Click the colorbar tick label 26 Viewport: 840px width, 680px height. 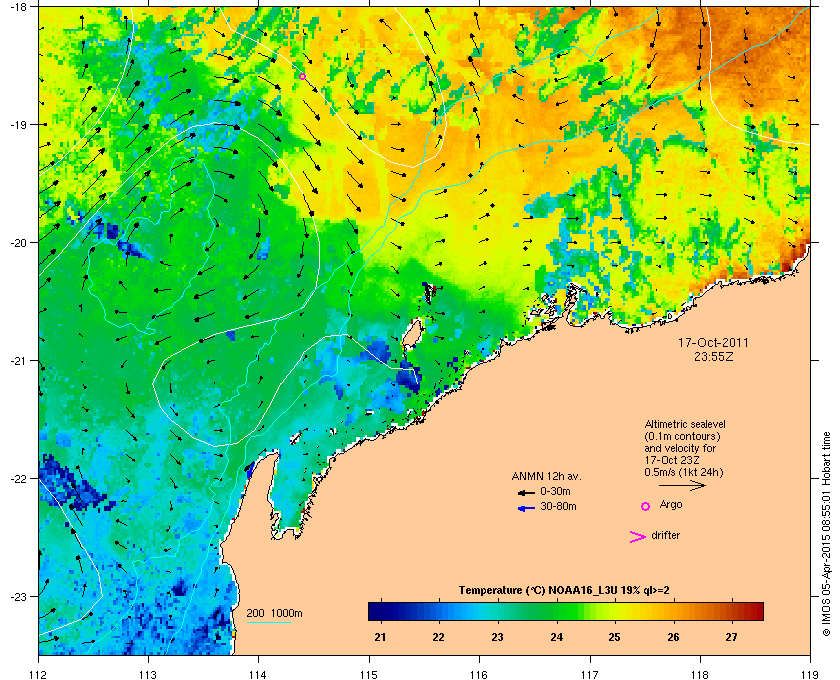pyautogui.click(x=673, y=638)
